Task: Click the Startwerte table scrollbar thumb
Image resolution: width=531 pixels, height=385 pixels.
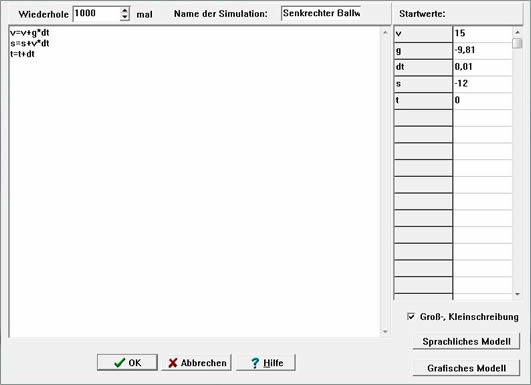Action: [x=517, y=43]
